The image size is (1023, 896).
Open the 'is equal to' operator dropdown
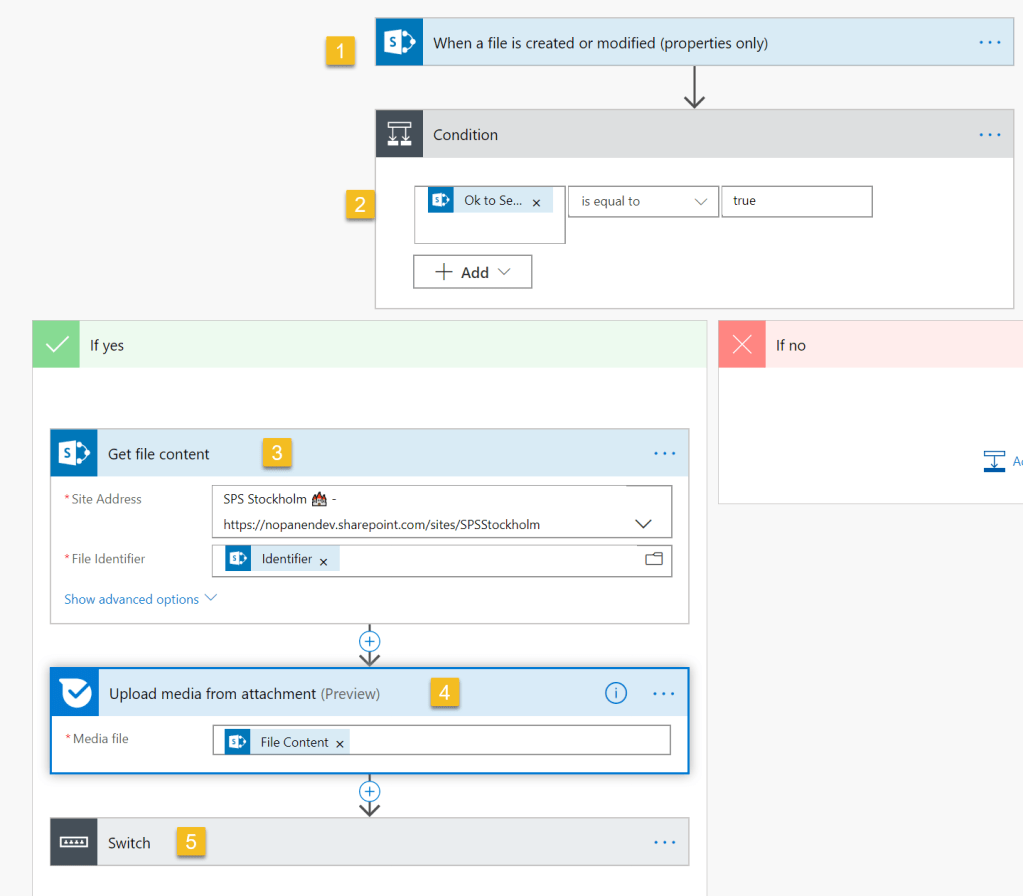[x=643, y=201]
